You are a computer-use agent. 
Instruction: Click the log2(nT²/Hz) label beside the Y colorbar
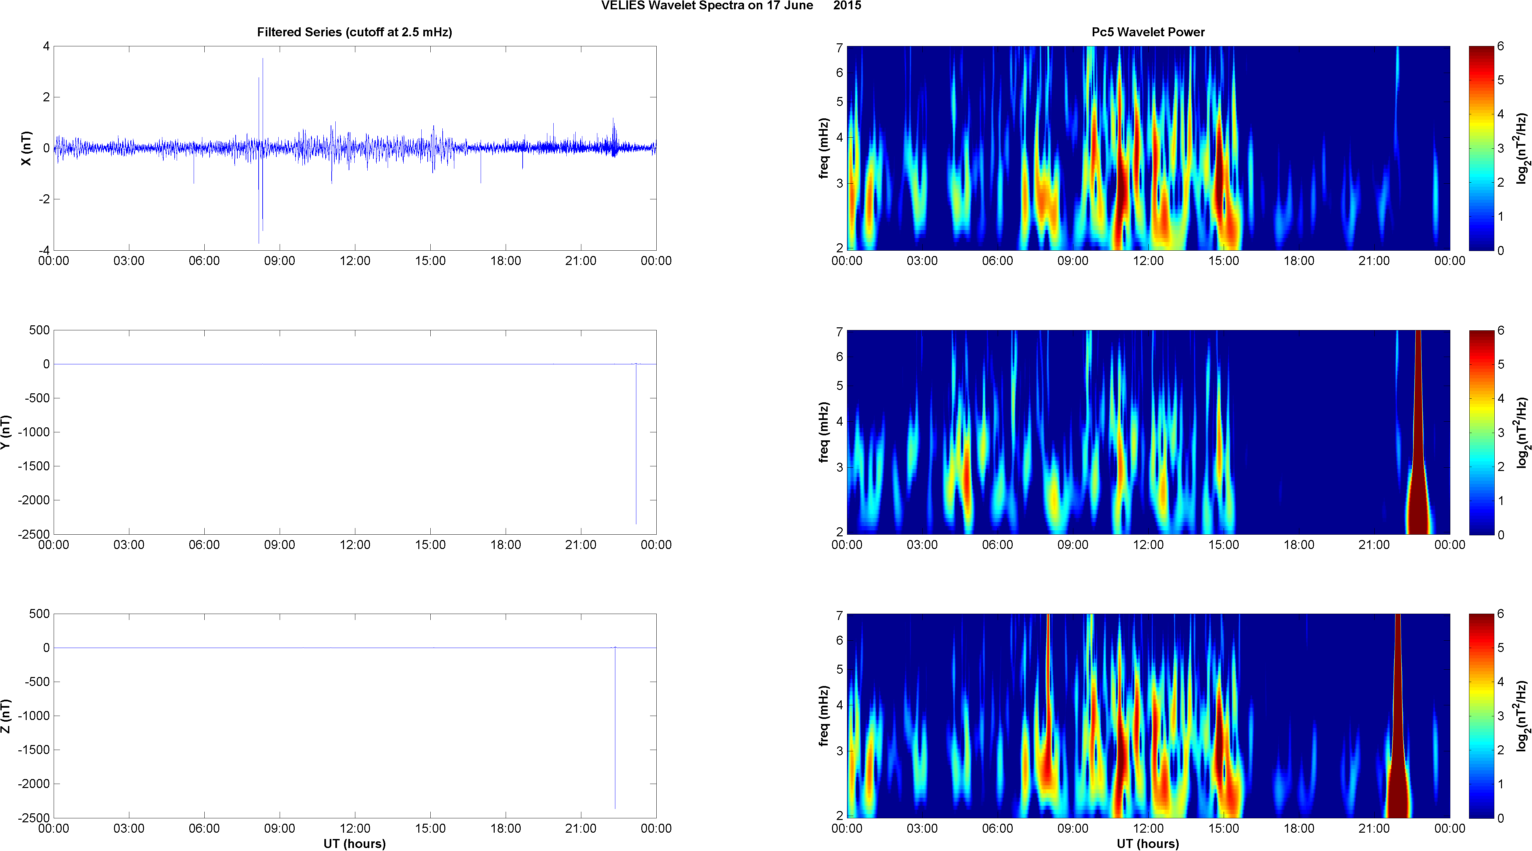pos(1523,432)
